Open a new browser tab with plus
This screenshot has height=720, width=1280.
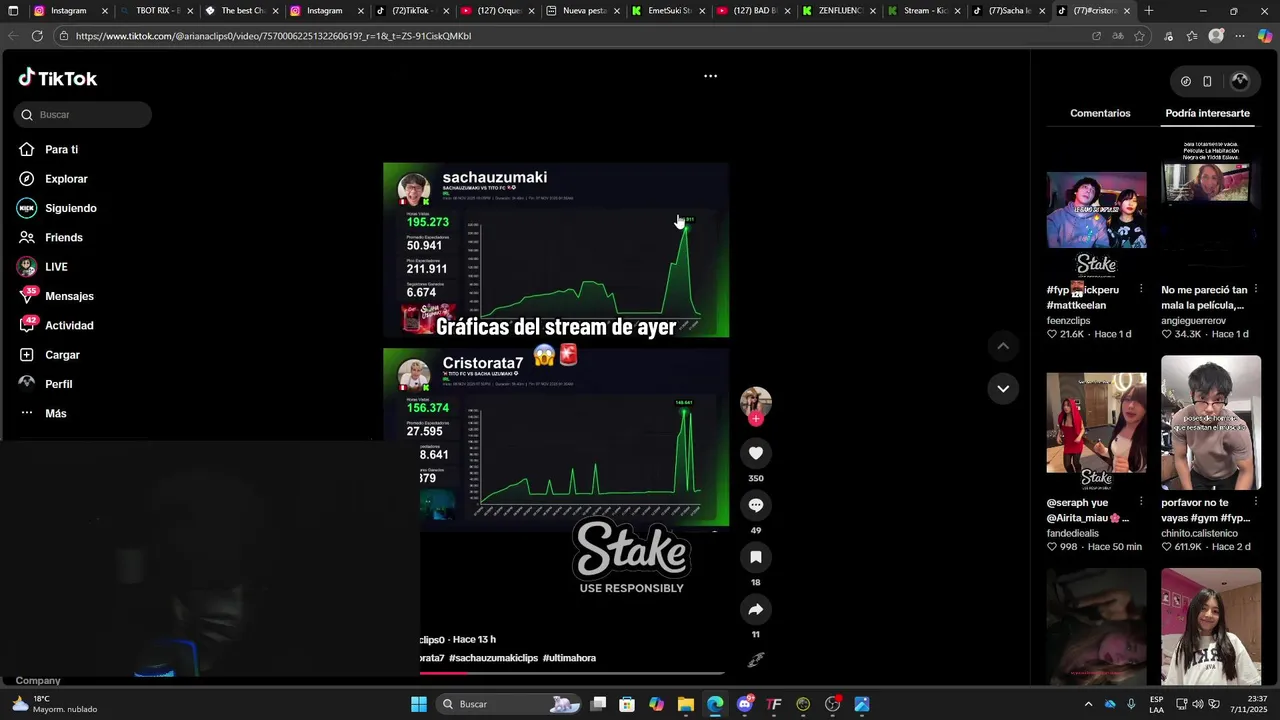(1148, 11)
